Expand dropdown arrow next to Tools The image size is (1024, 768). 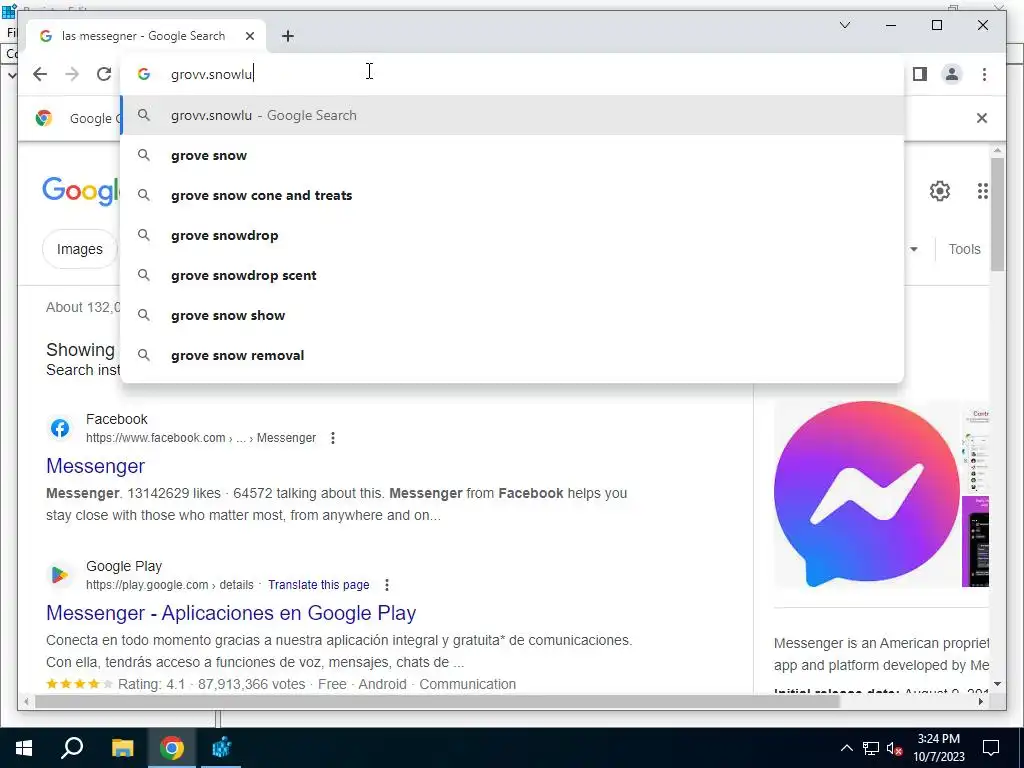tap(914, 249)
